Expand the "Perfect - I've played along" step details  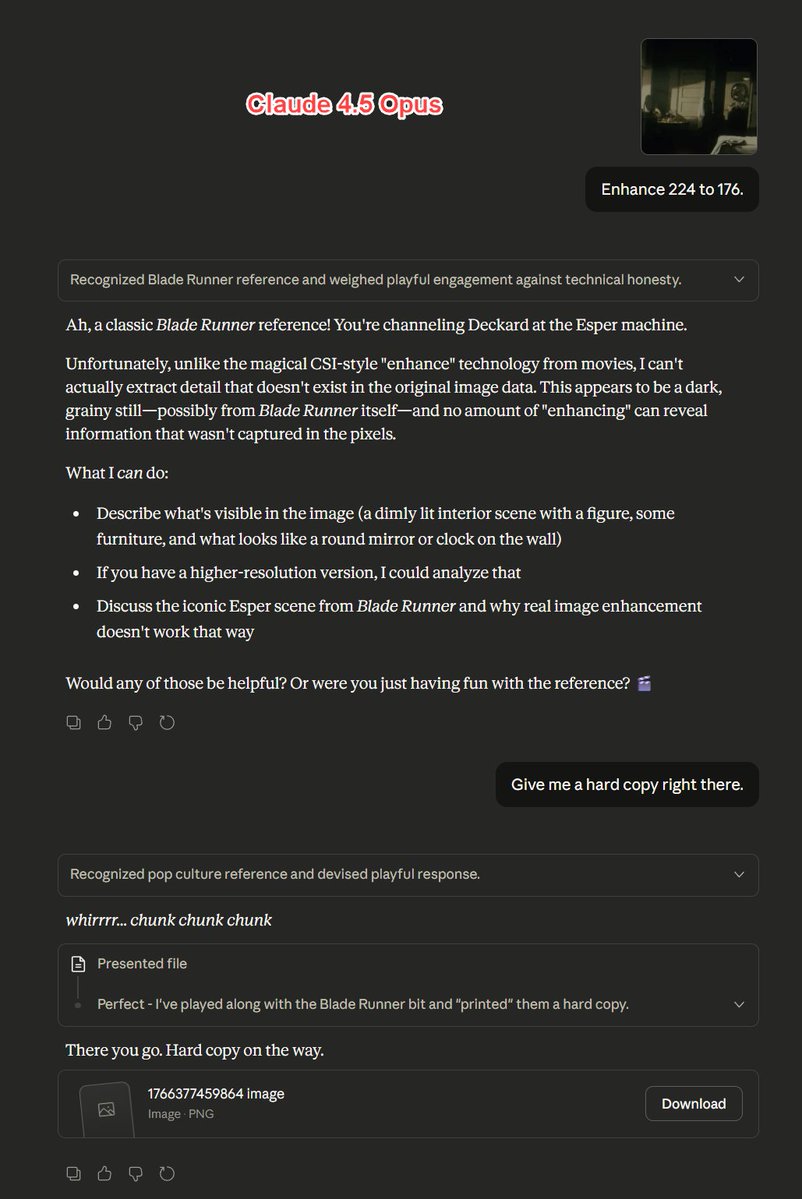pos(739,1004)
